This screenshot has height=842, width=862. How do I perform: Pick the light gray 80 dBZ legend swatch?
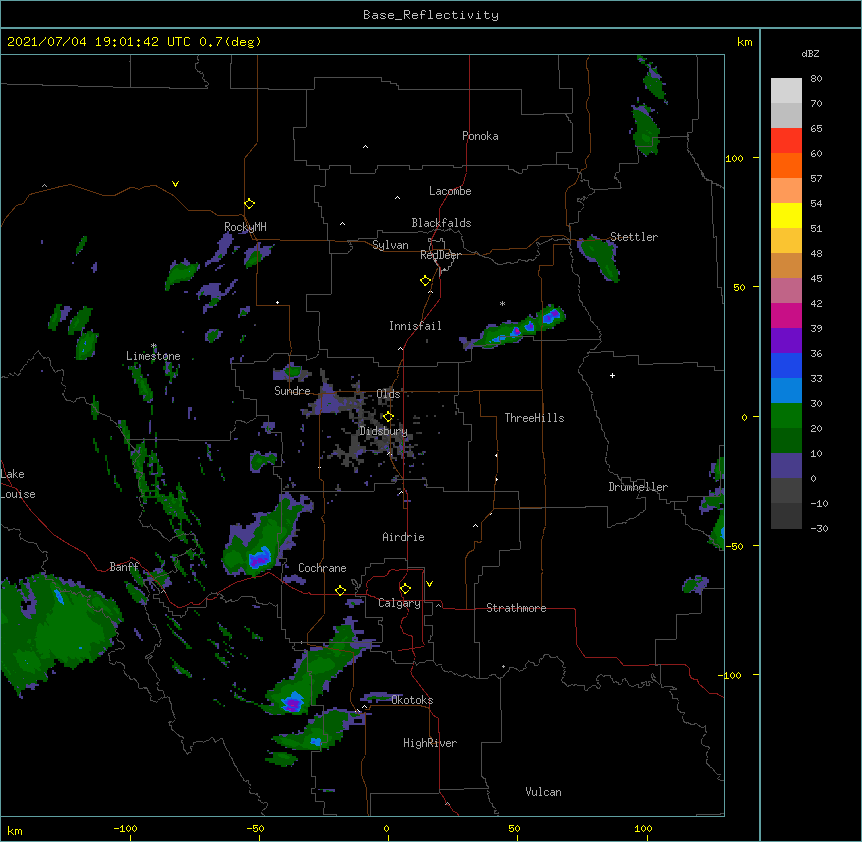click(x=786, y=90)
